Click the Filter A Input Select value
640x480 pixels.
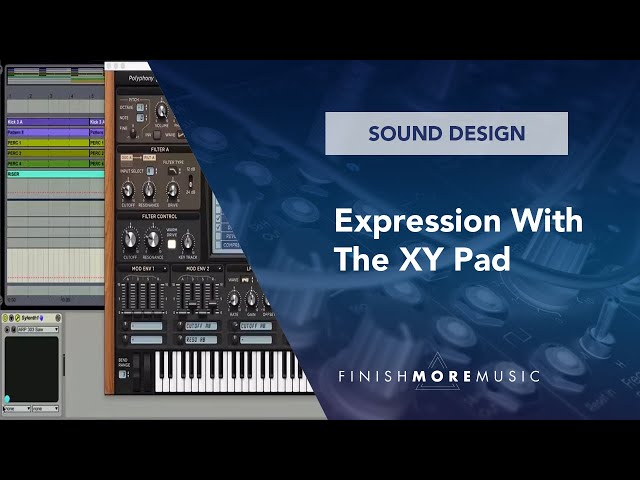point(151,171)
